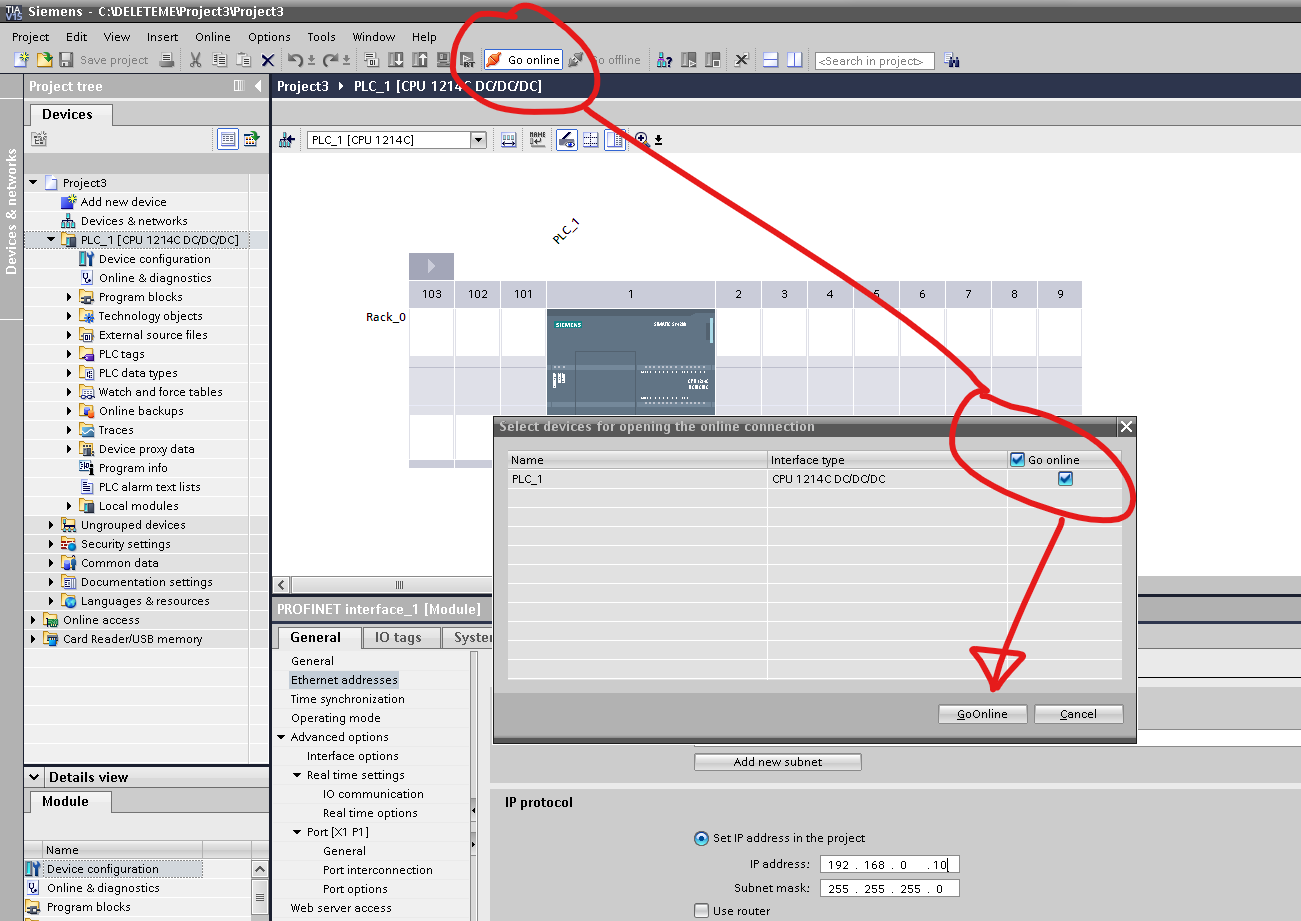The width and height of the screenshot is (1301, 921).
Task: Click the Undo arrow icon
Action: tap(295, 60)
